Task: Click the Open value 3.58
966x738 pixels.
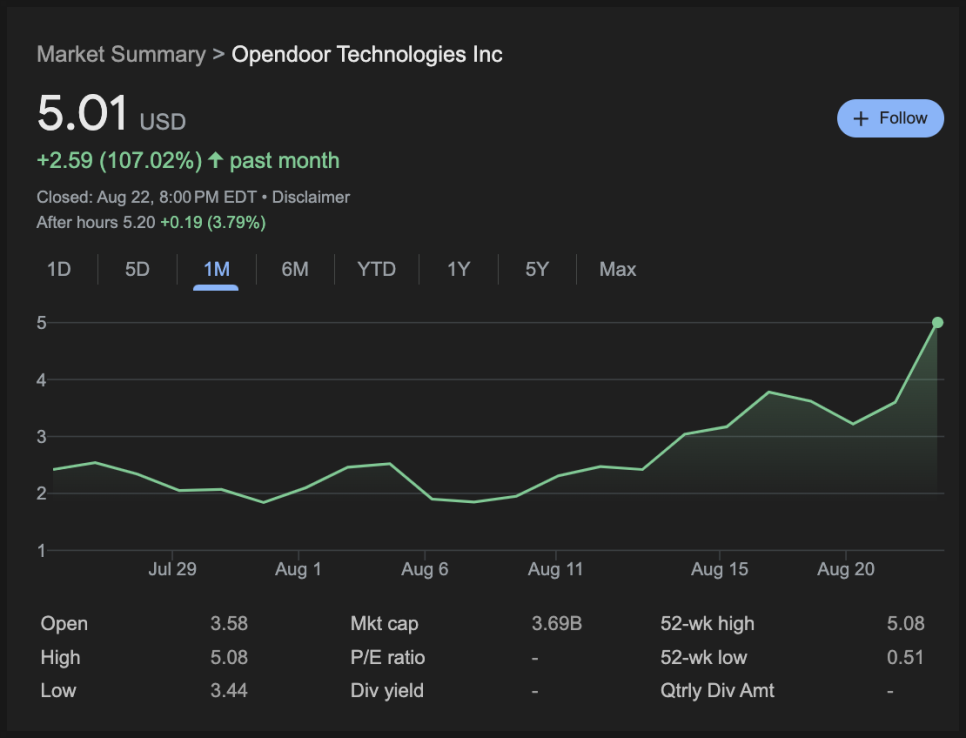Action: pyautogui.click(x=229, y=623)
